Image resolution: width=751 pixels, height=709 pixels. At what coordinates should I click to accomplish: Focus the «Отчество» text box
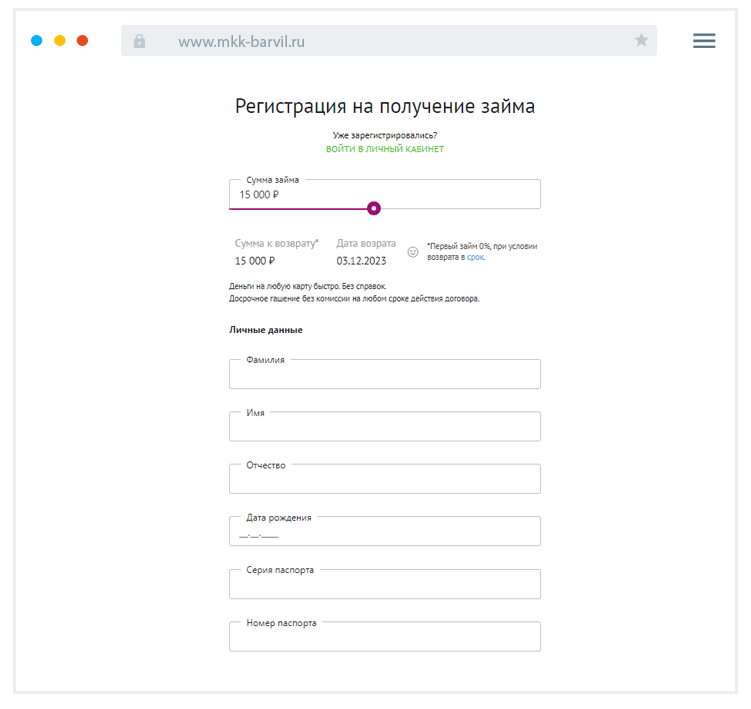click(385, 480)
